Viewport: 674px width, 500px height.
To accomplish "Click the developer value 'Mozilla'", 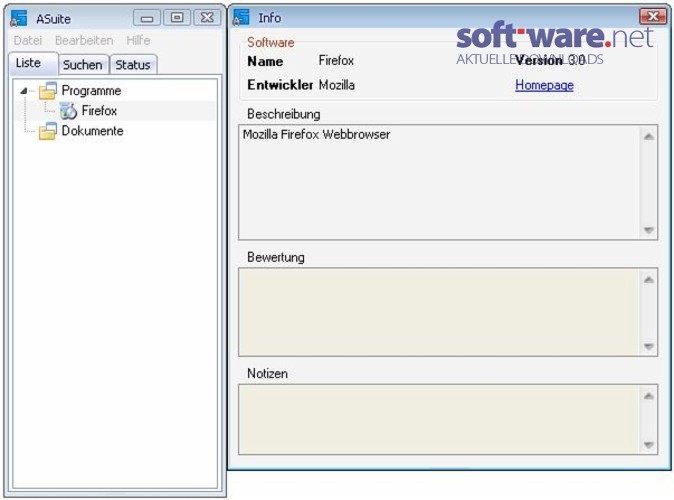I will point(337,85).
